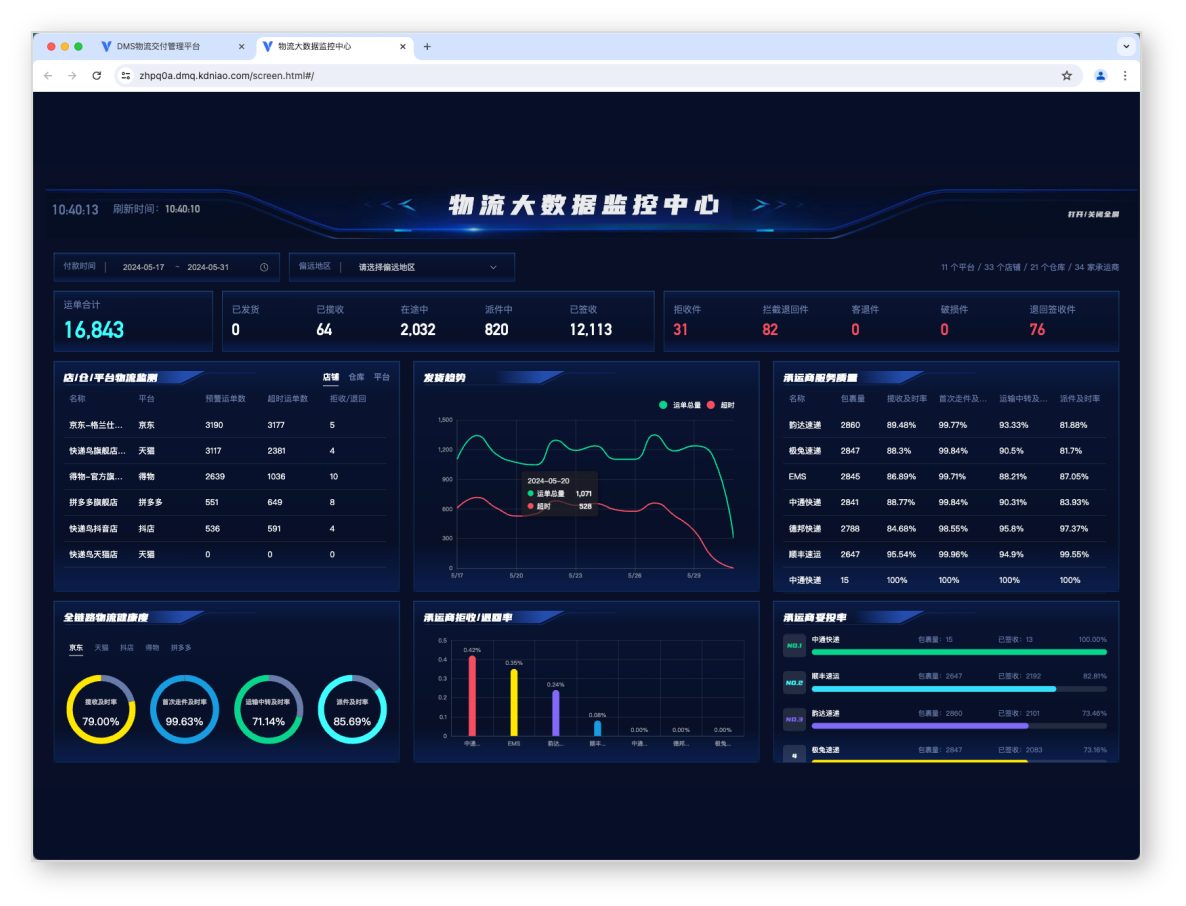This screenshot has height=906, width=1186.
Task: Click the clock icon in date range field
Action: [264, 267]
